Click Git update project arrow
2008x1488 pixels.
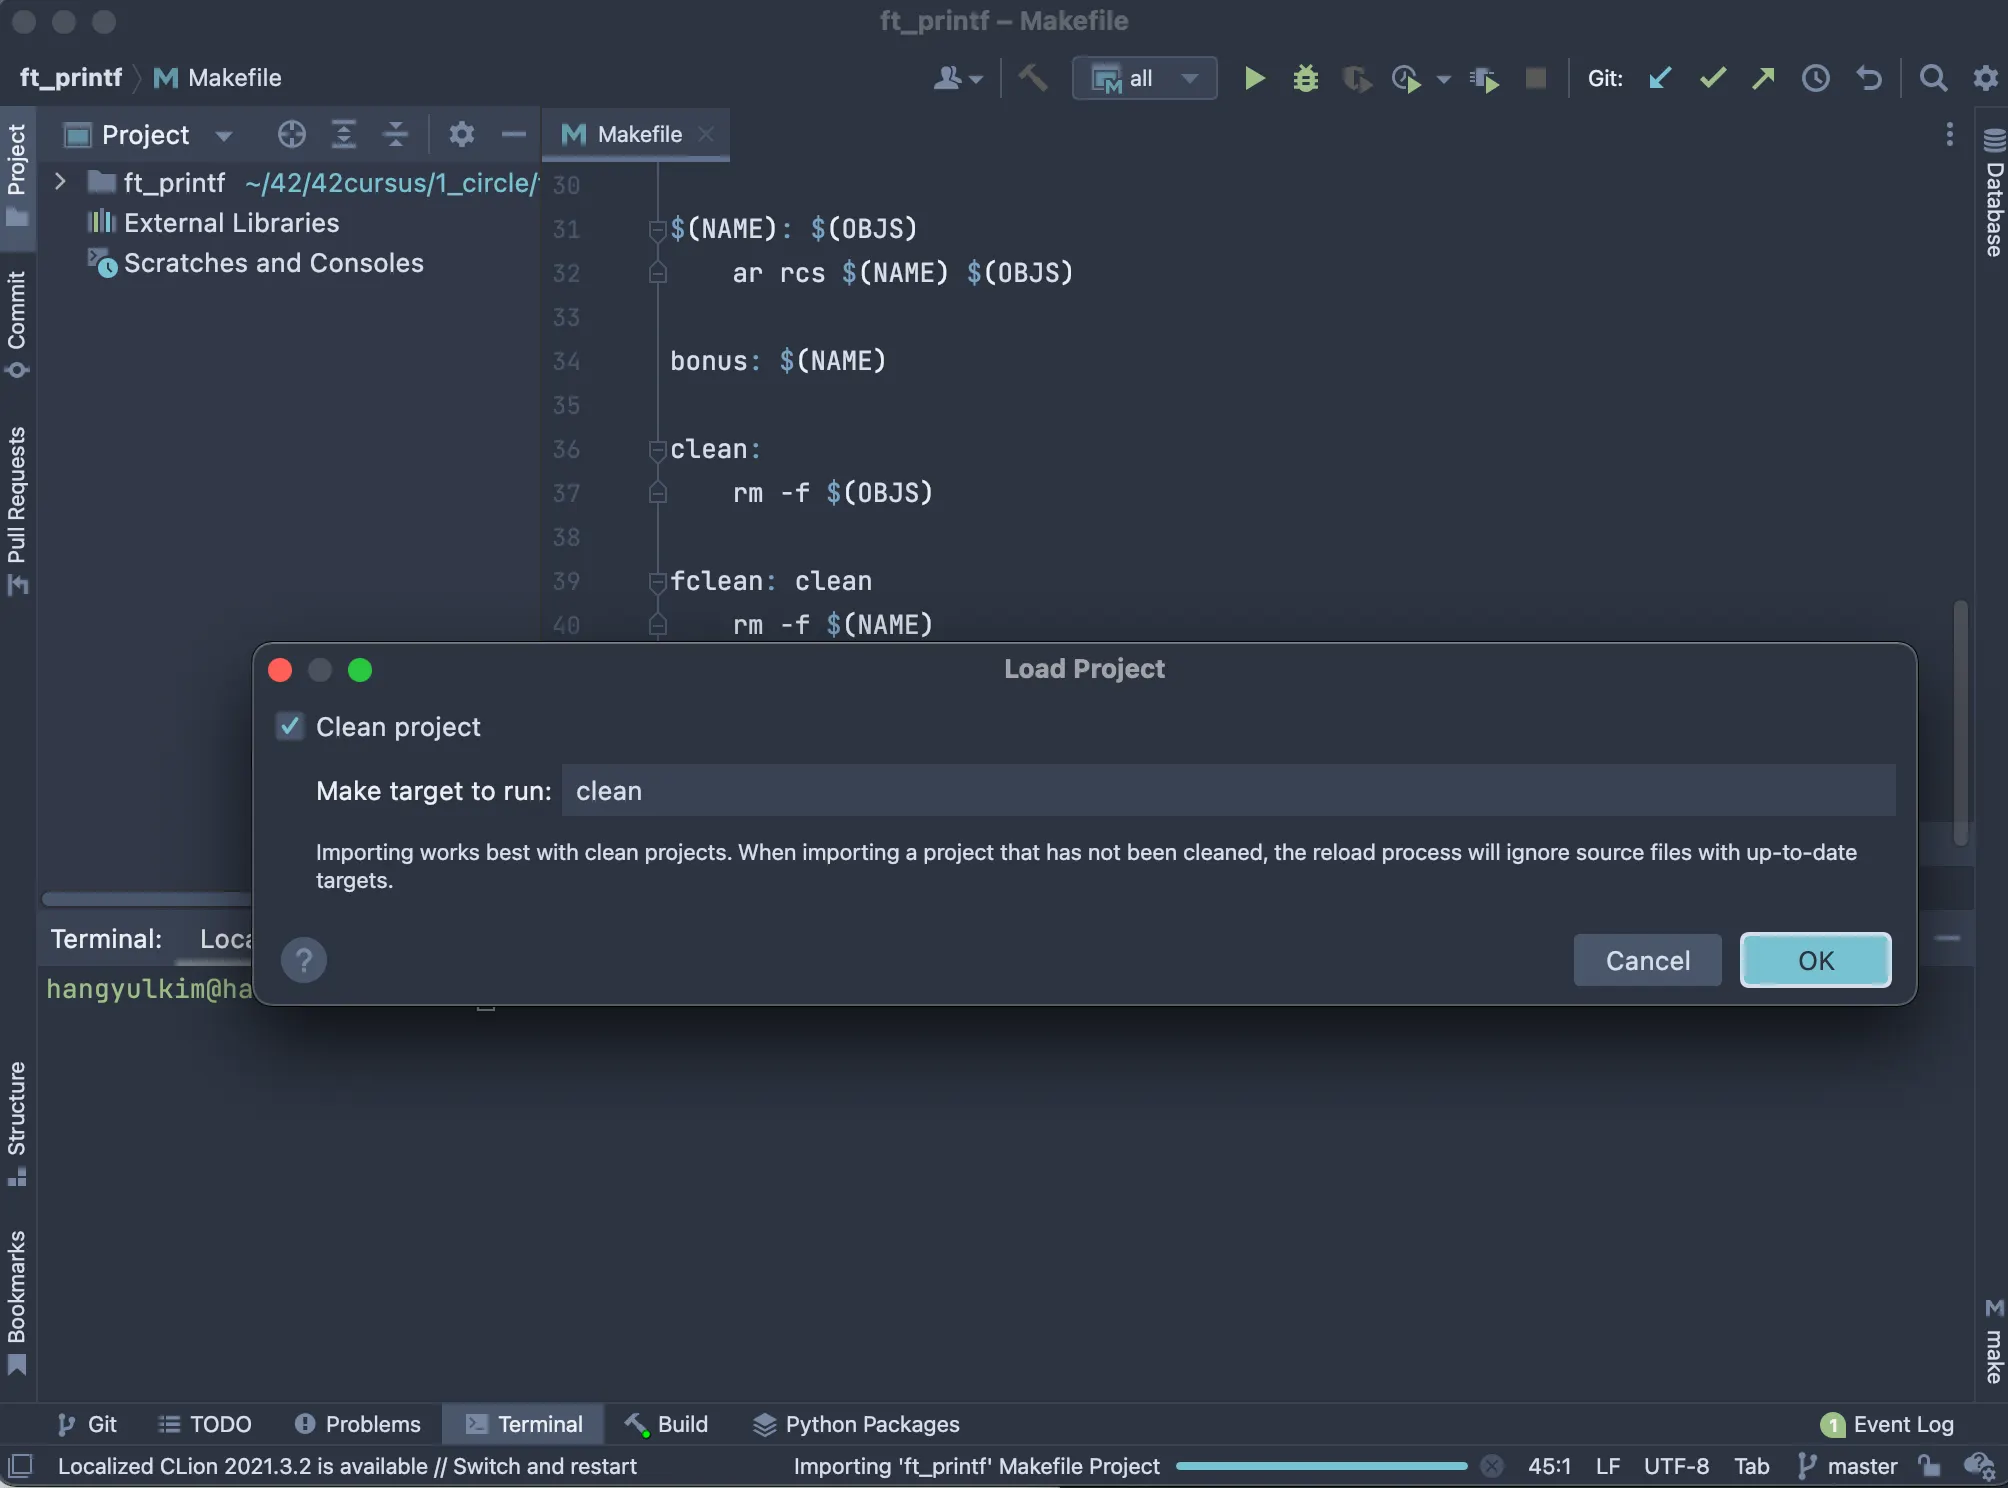pos(1660,78)
